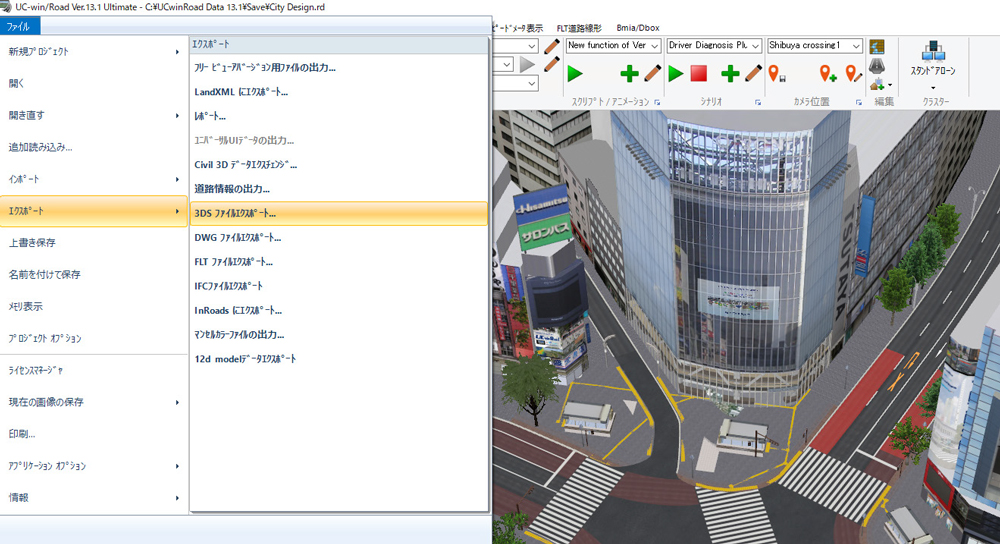Open the Driver Diagnosis scenario dropdown

[755, 46]
